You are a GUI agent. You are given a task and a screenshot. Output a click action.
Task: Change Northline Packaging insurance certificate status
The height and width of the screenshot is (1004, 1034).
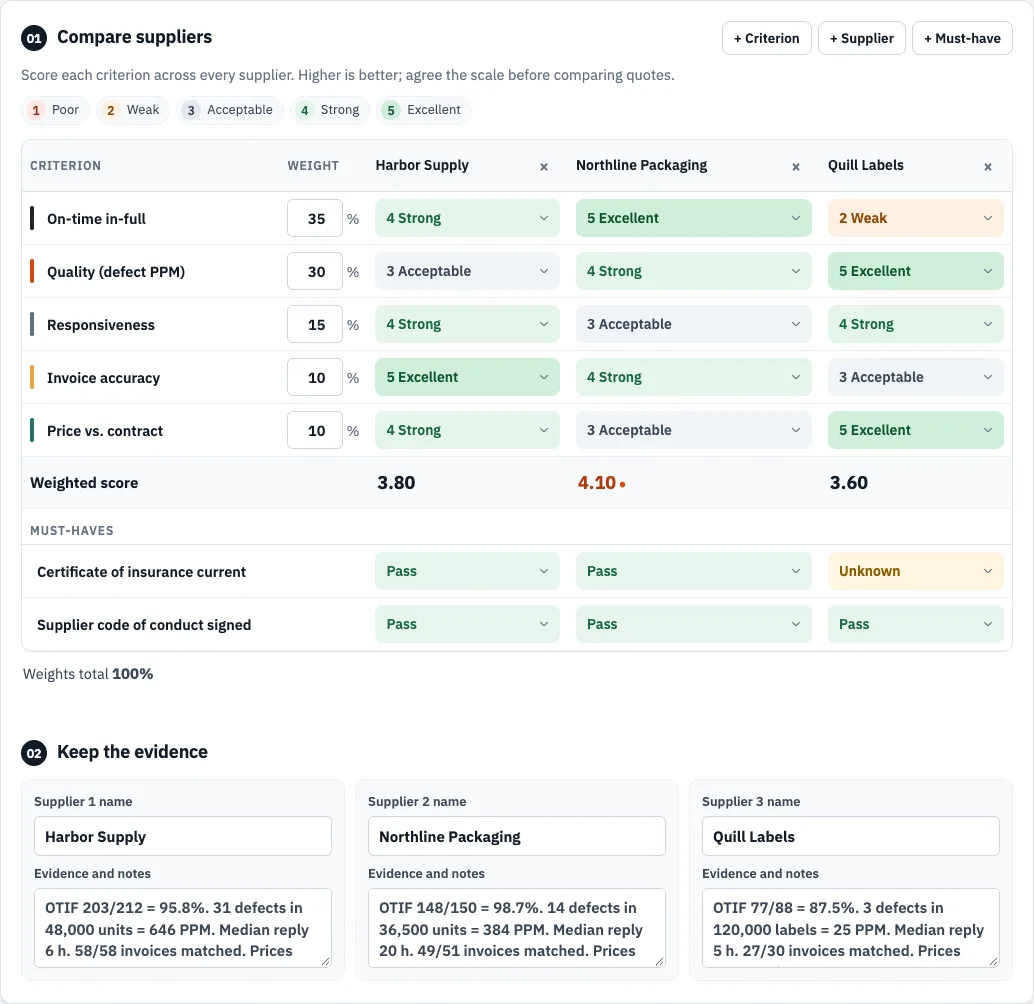[x=693, y=571]
